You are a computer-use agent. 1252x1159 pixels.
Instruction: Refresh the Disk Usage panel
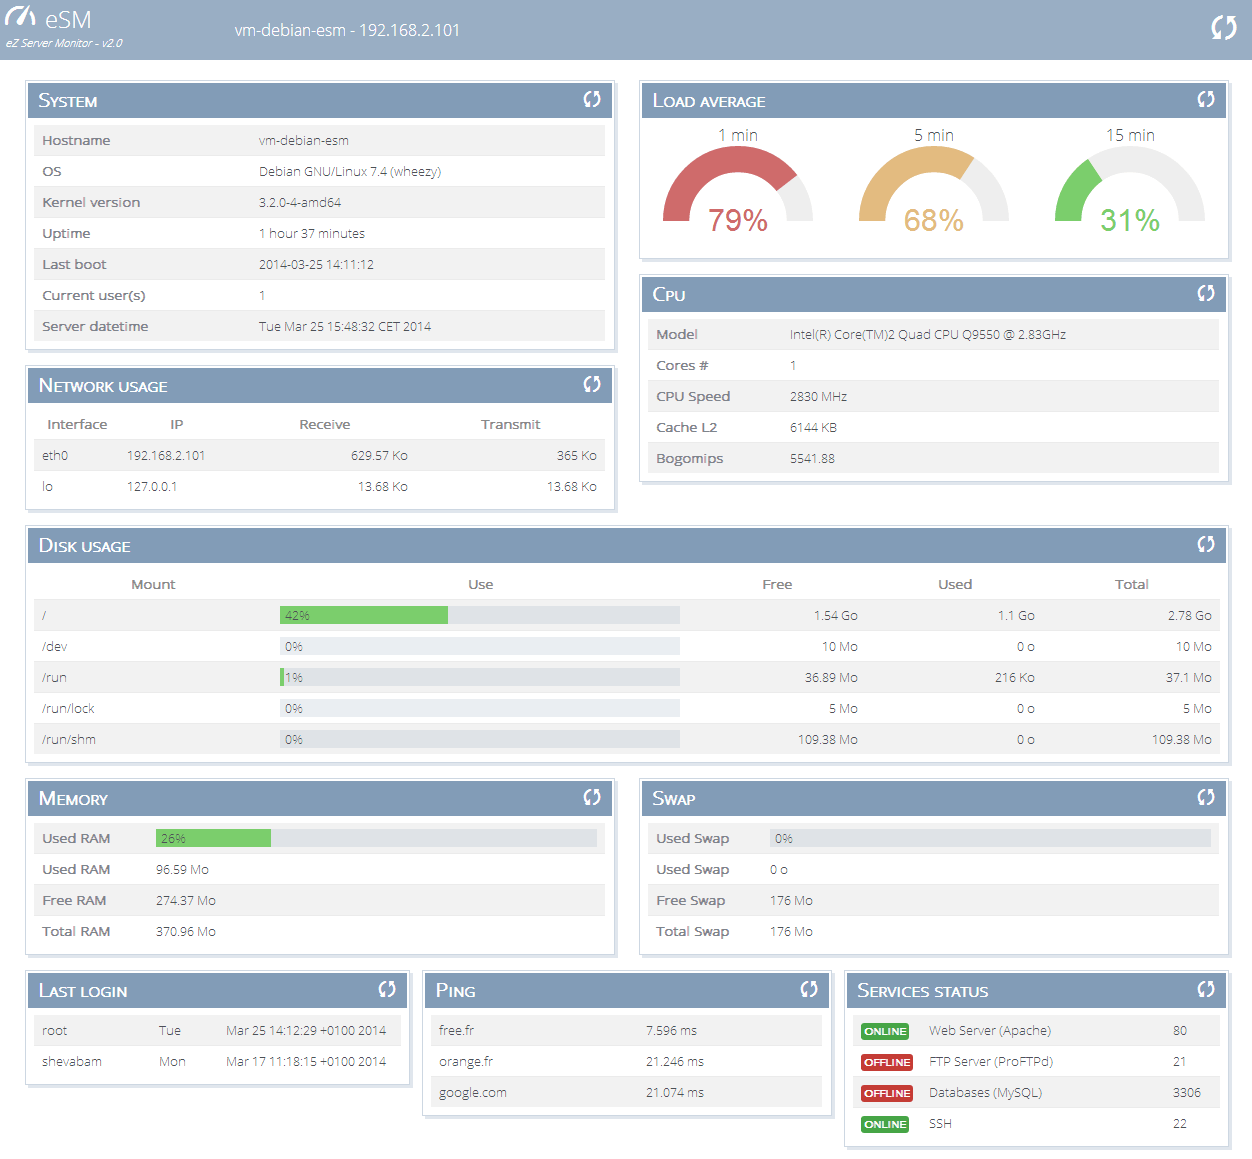coord(1206,544)
